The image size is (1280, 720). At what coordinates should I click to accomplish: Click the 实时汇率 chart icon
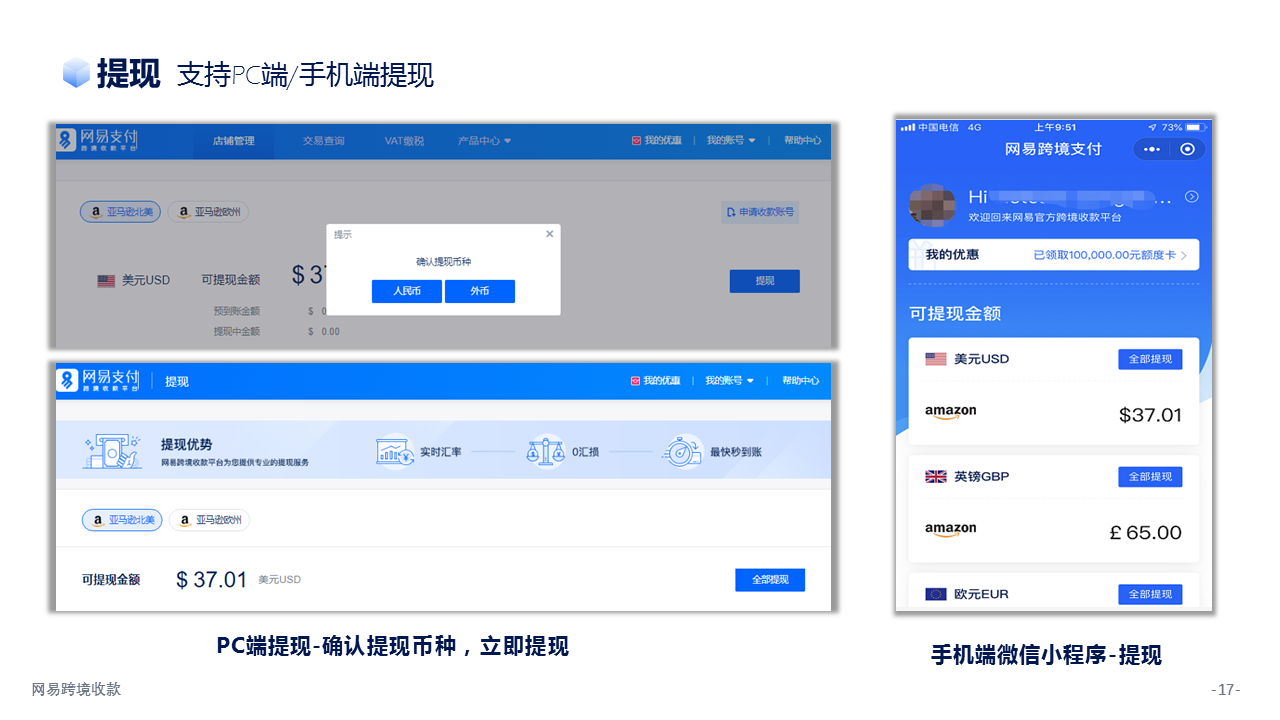tap(394, 451)
